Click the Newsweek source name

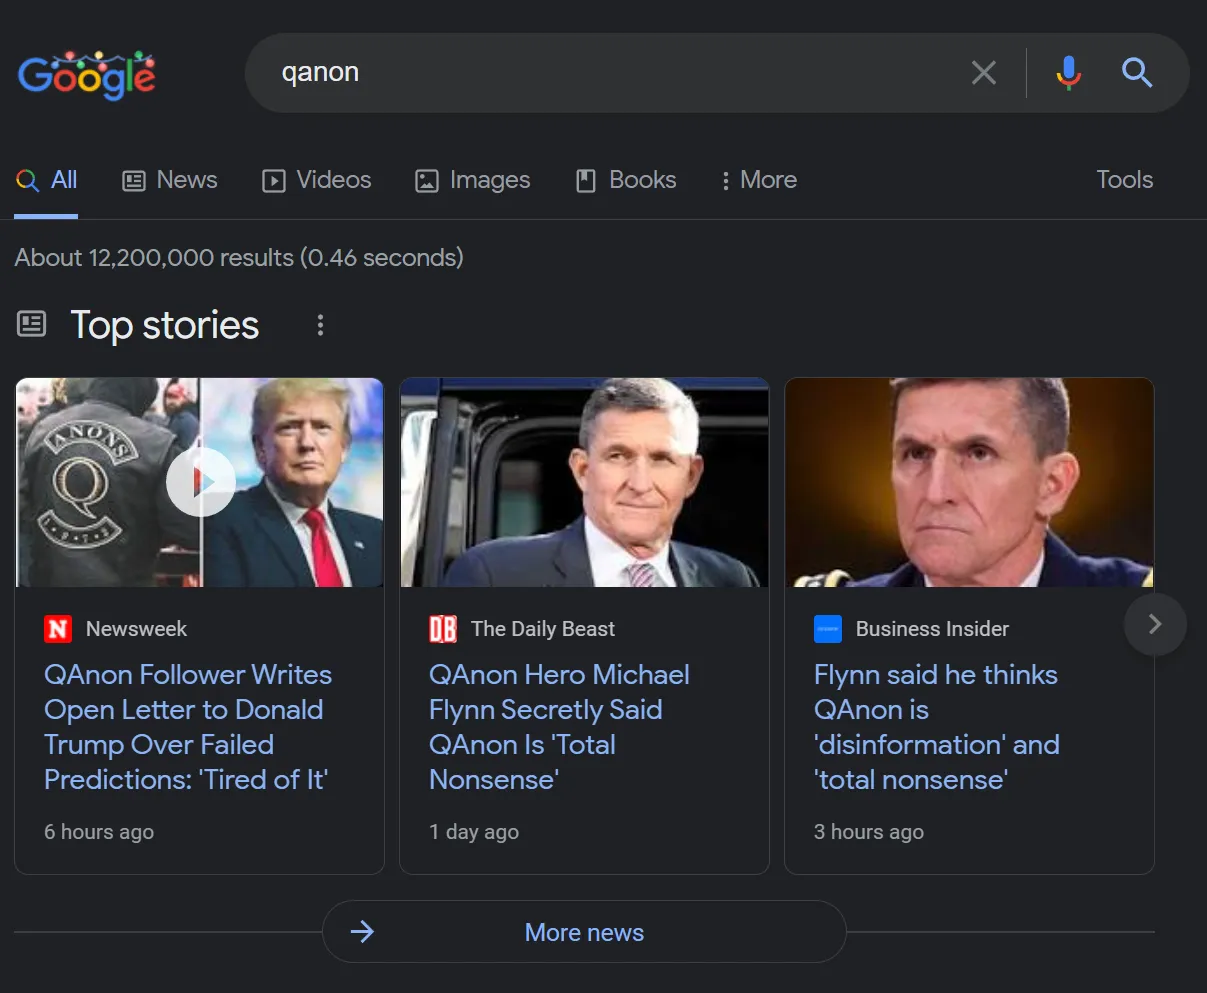(136, 629)
